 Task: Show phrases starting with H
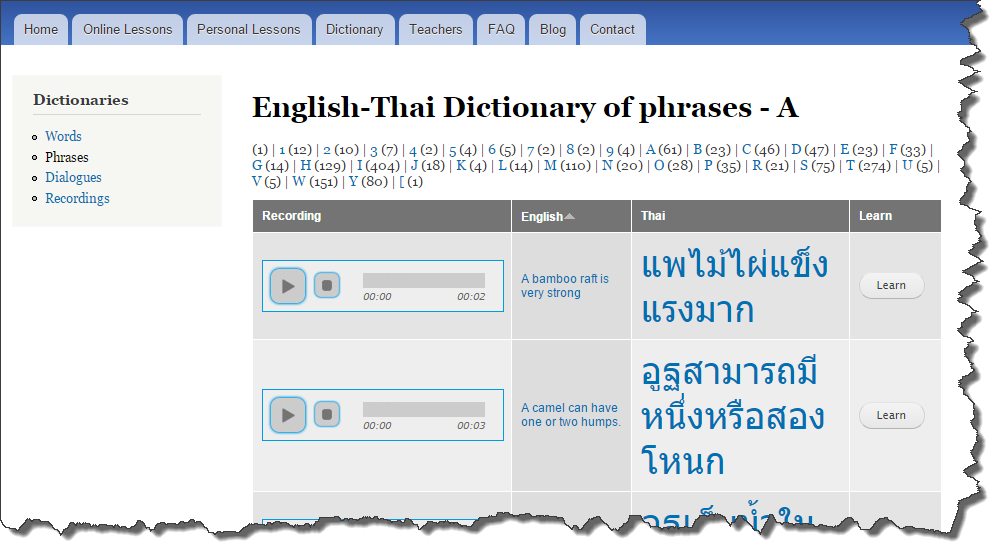pyautogui.click(x=306, y=166)
